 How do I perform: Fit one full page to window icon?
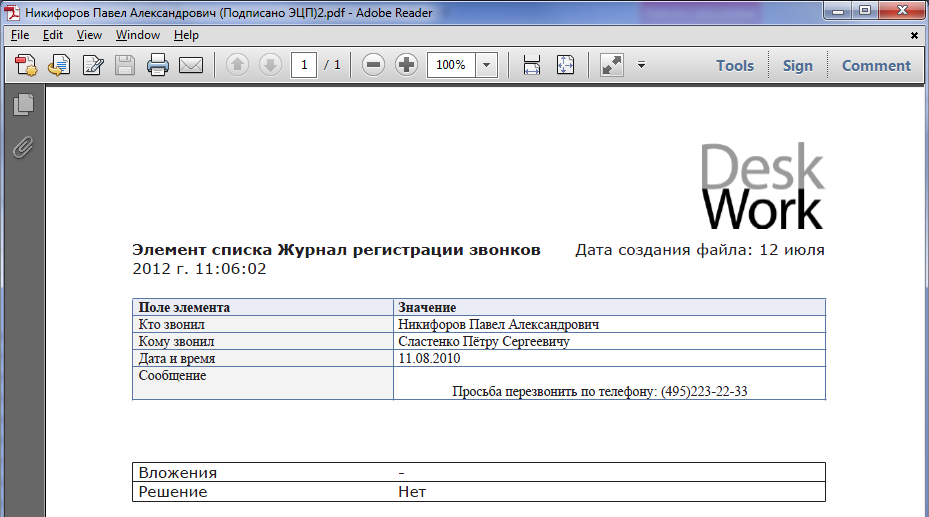[565, 65]
